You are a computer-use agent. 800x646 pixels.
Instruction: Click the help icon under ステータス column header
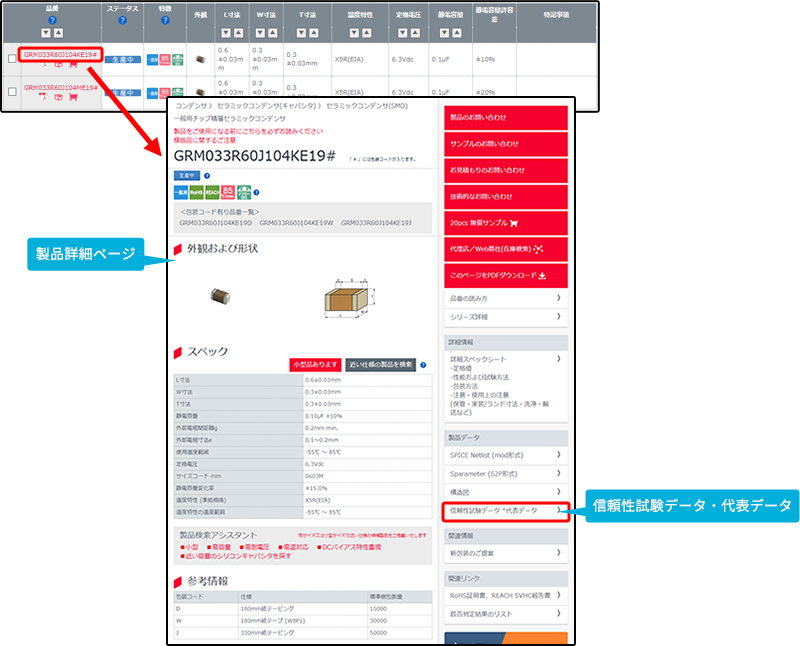point(122,19)
